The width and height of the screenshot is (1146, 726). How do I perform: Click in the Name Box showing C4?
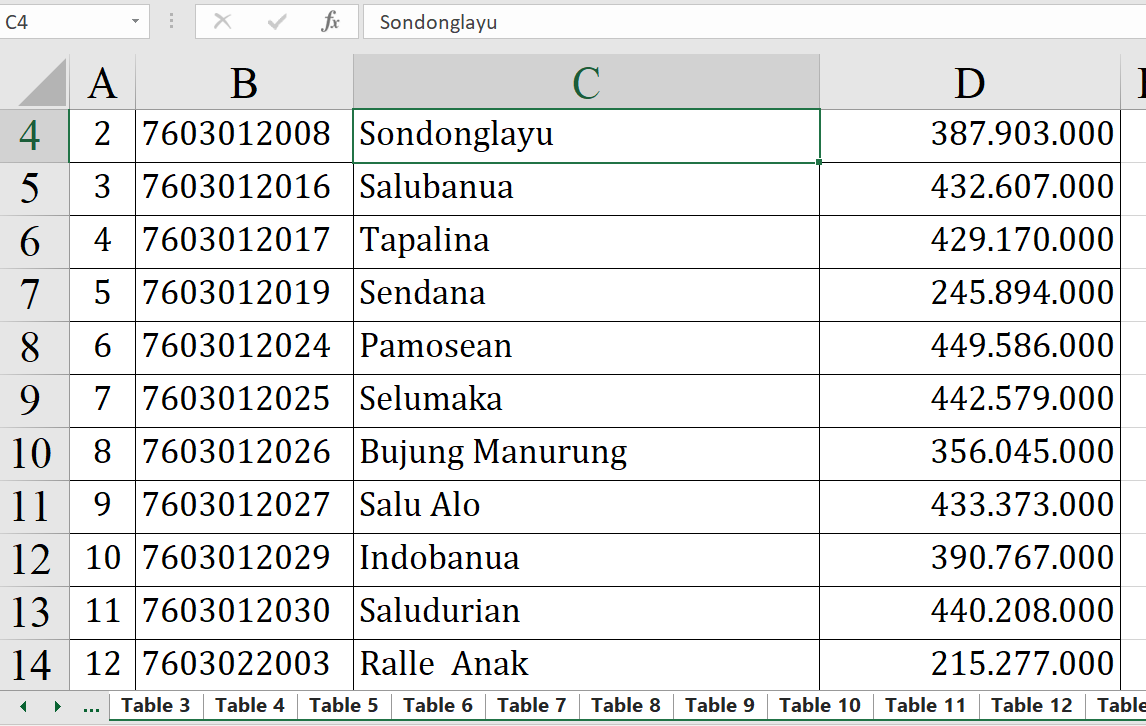coord(60,22)
